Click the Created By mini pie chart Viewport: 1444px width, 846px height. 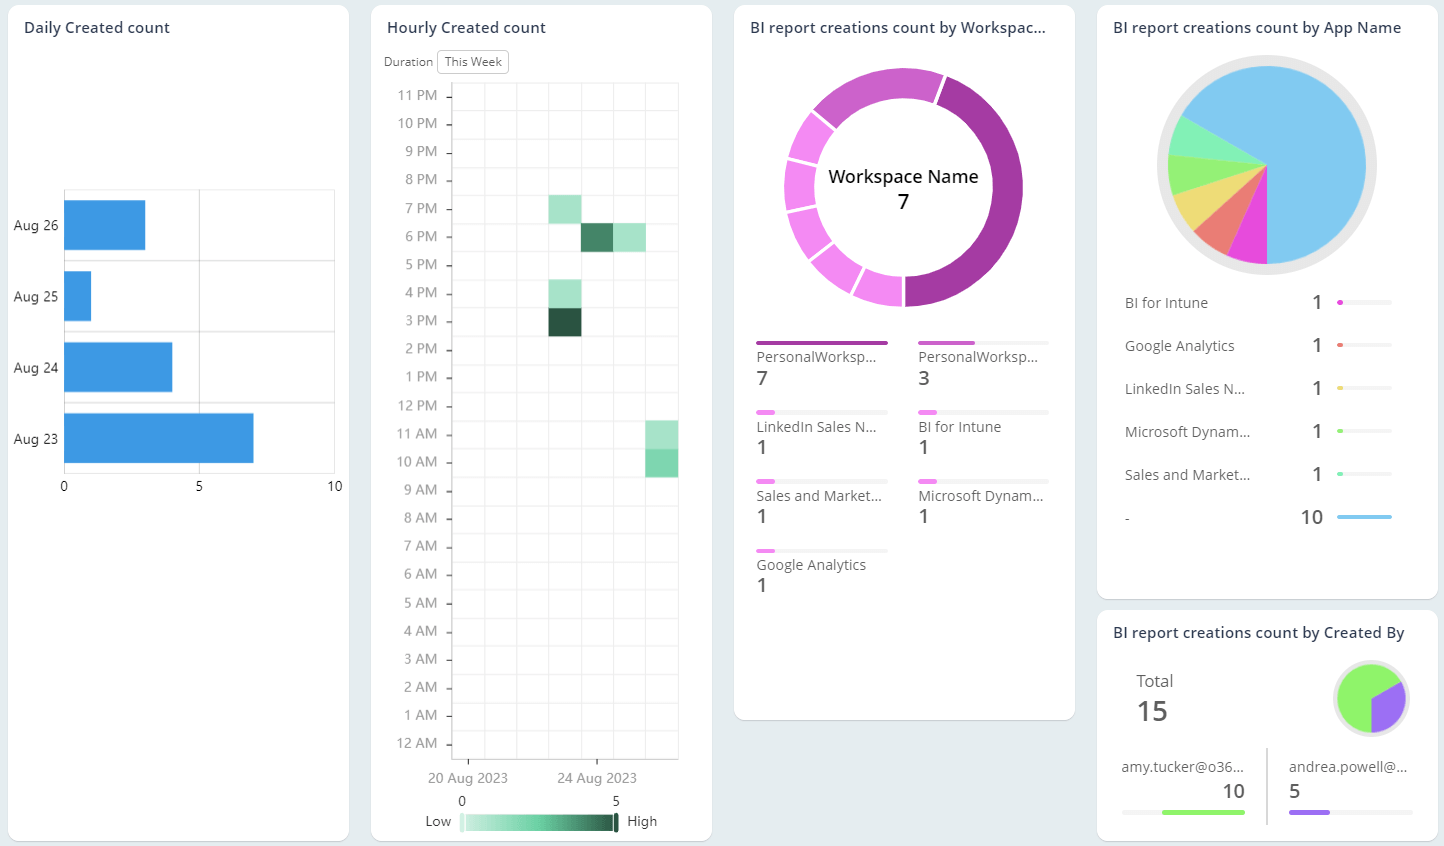pos(1371,698)
